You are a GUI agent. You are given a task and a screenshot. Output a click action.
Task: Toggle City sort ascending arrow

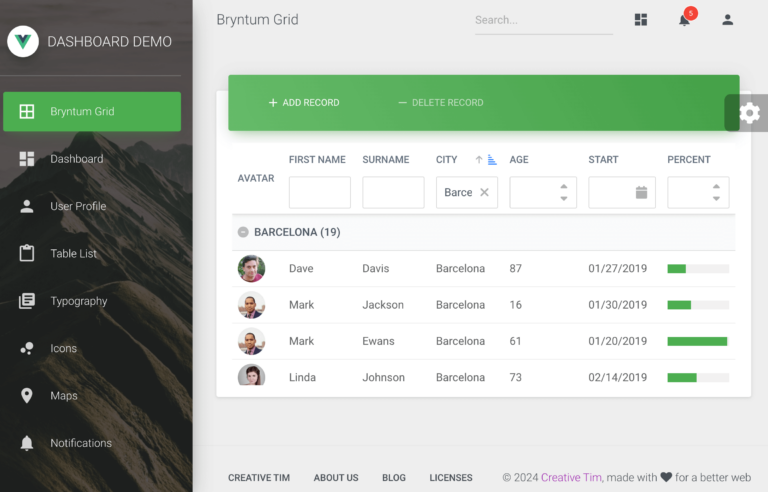[479, 160]
